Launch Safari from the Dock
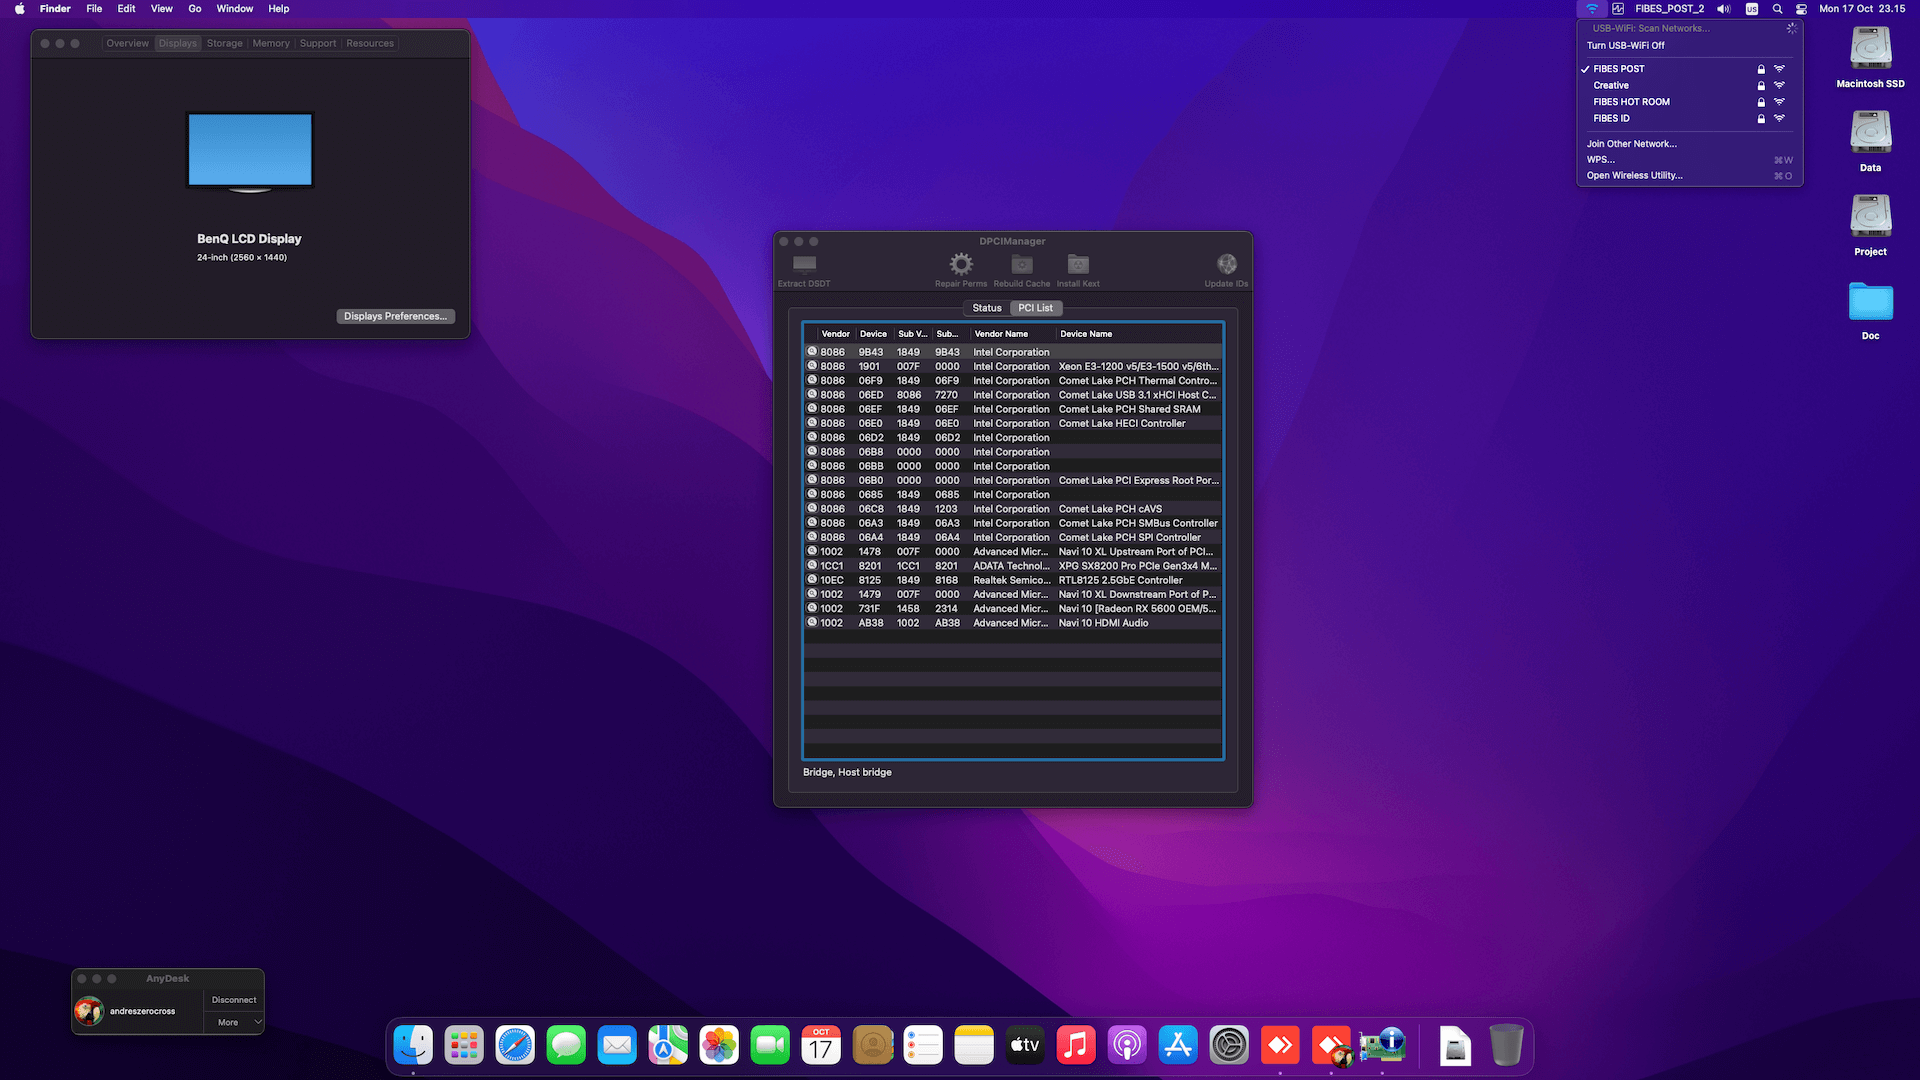This screenshot has width=1920, height=1080. (x=515, y=1045)
